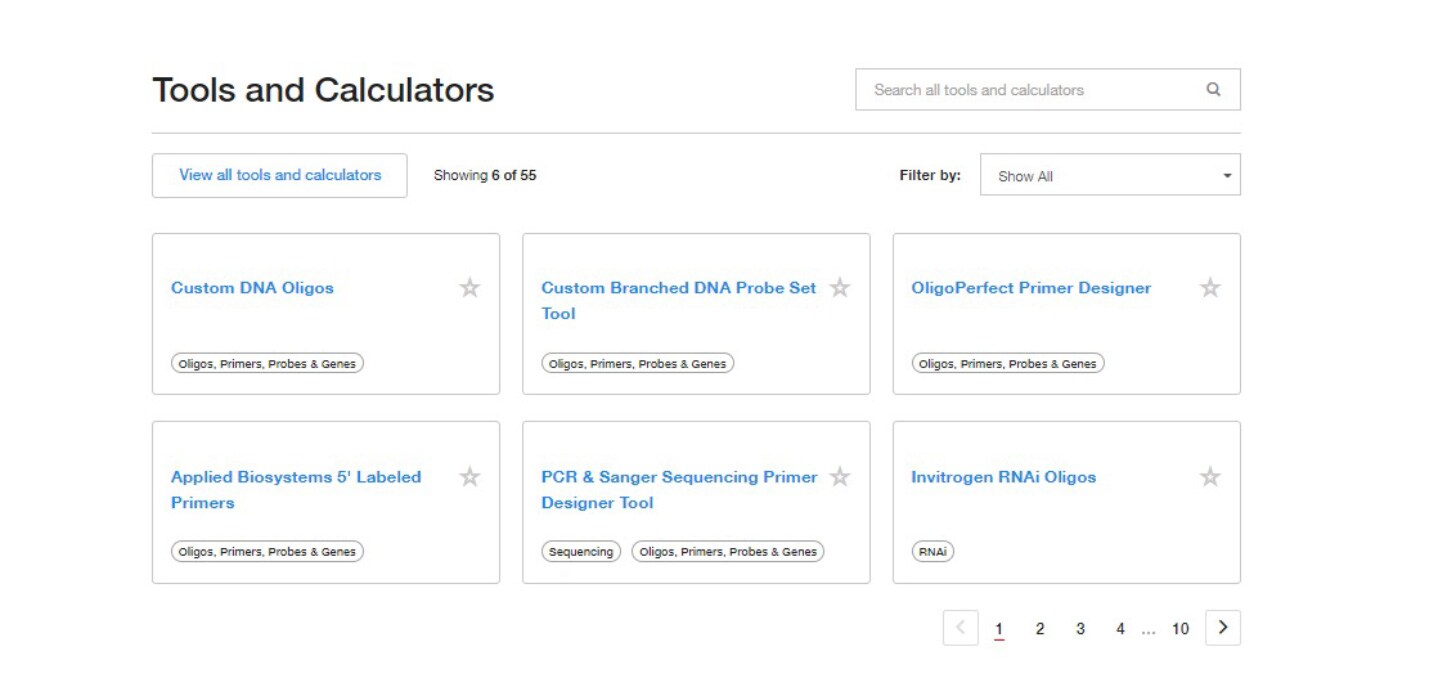Open PCR & Sanger Sequencing Primer Designer Tool
Viewport: 1450px width, 678px height.
click(680, 490)
